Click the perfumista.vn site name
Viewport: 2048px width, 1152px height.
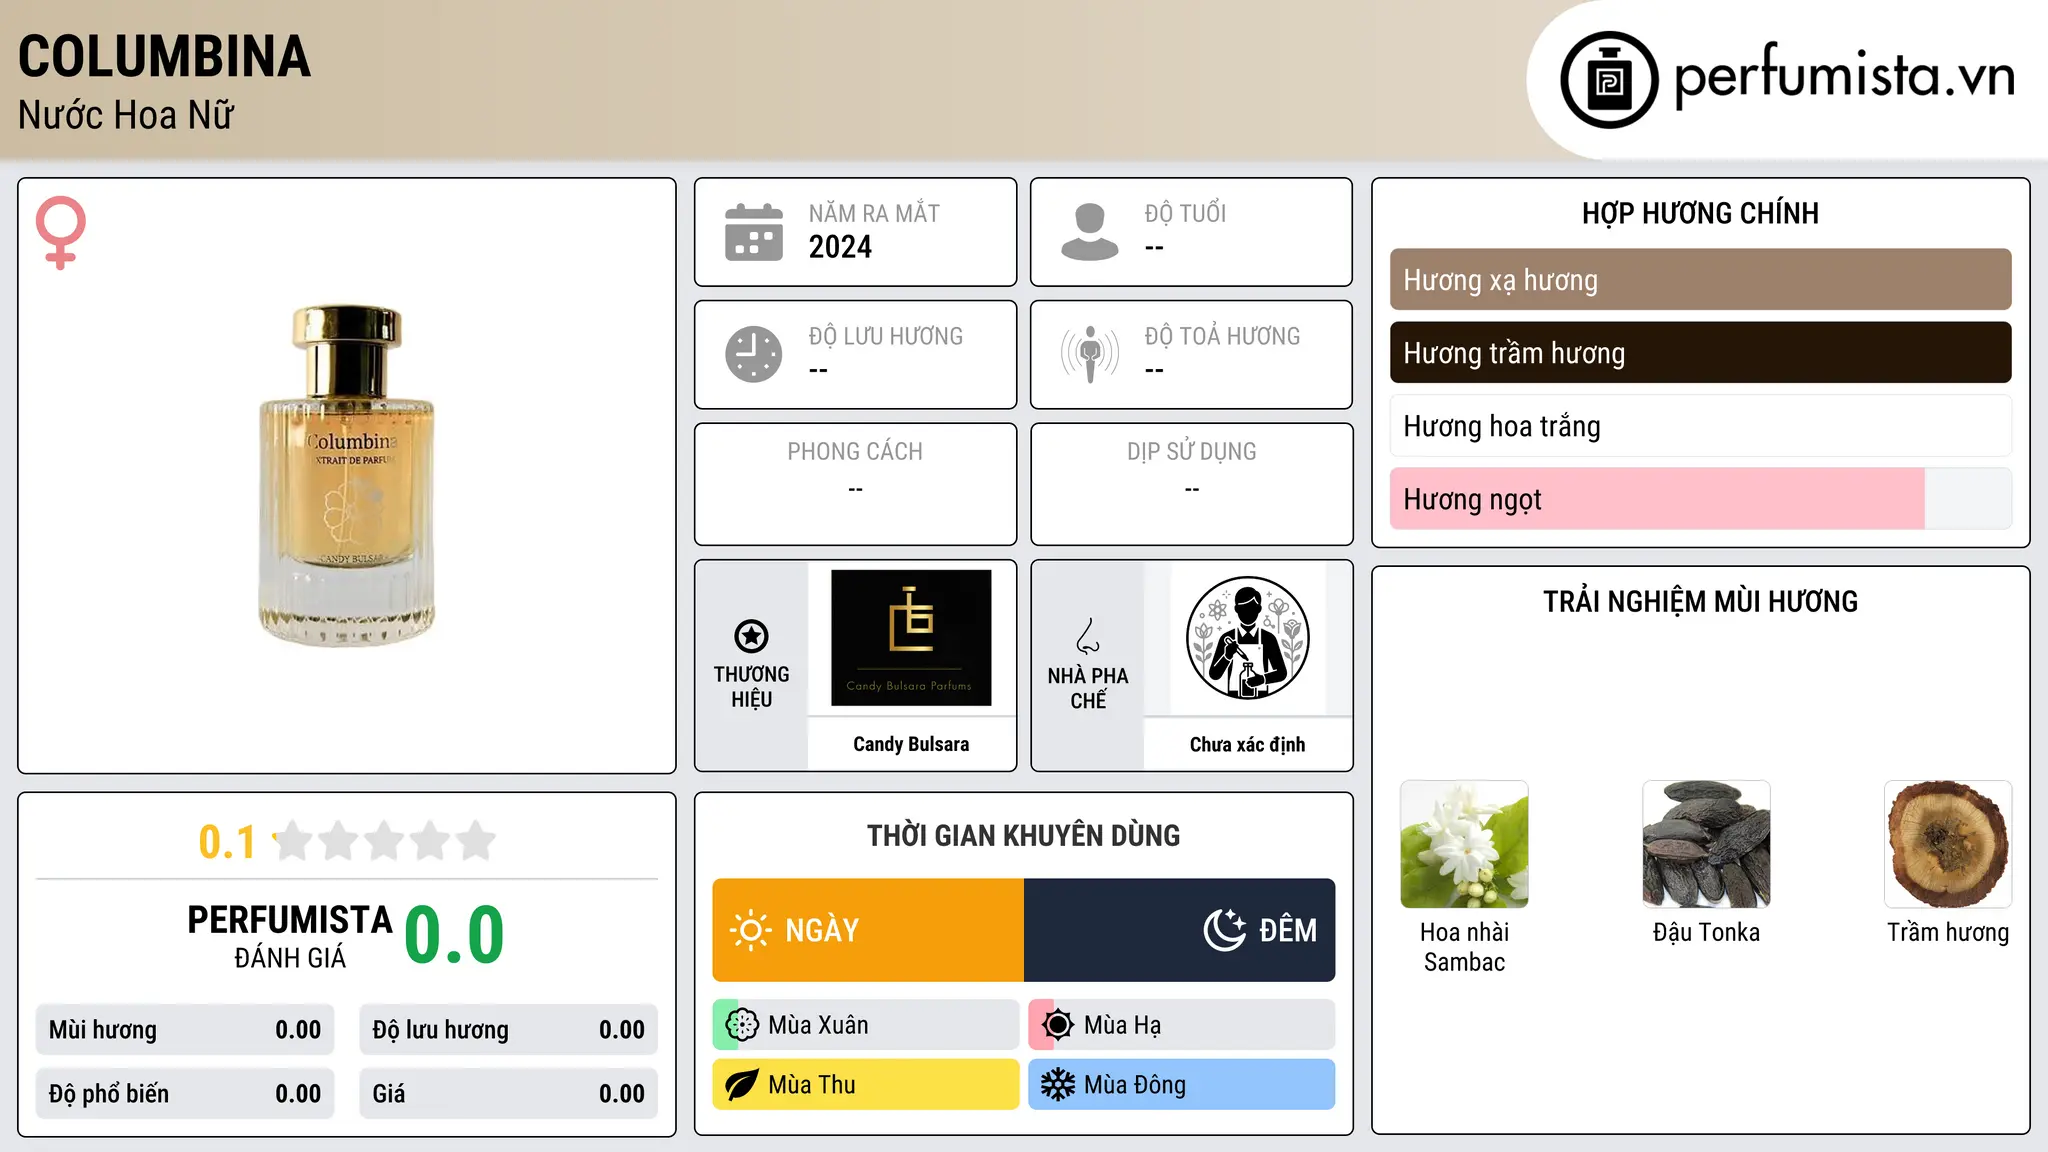pyautogui.click(x=1845, y=76)
